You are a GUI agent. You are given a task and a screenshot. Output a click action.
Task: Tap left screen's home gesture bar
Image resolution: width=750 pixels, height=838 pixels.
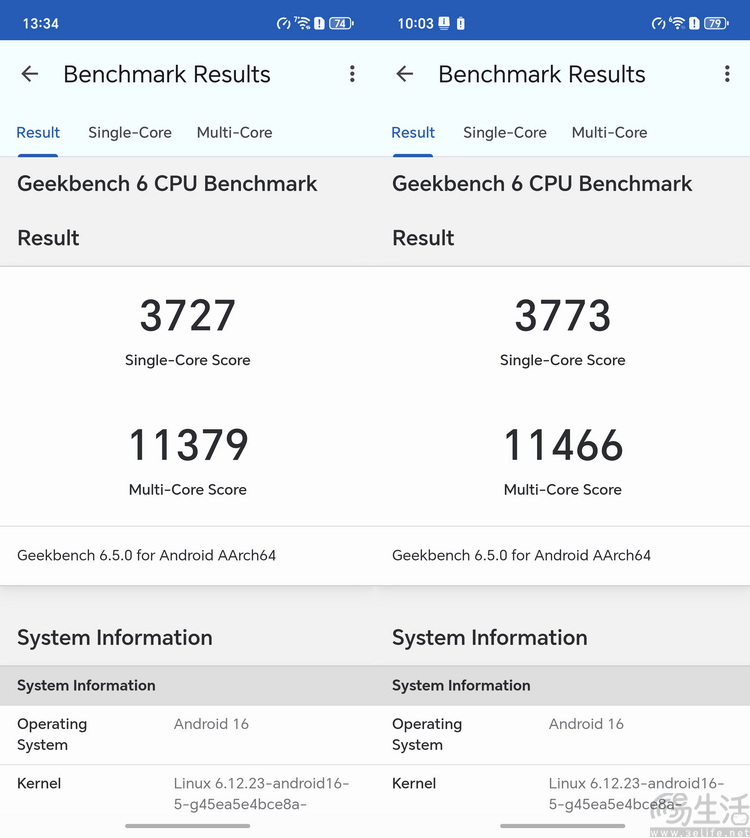(188, 826)
